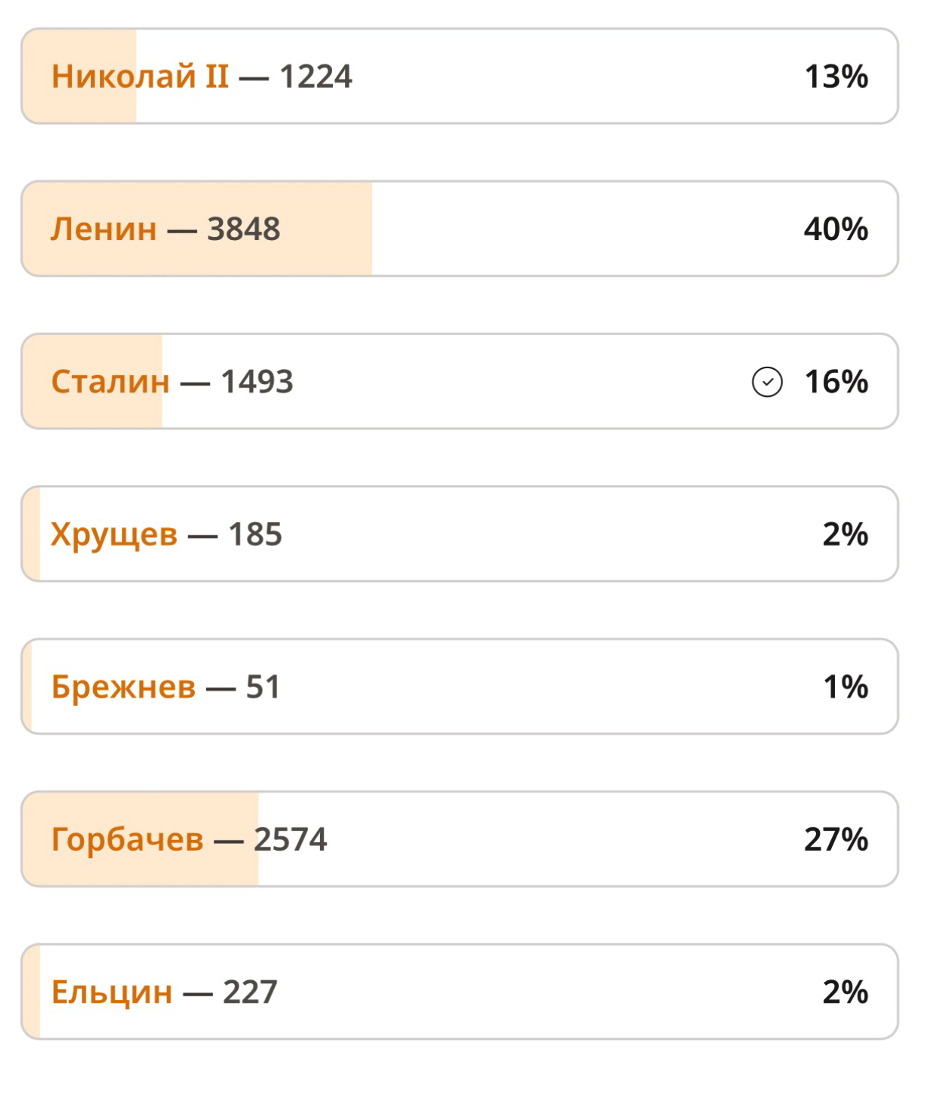Viewport: 936px width, 1108px height.
Task: Pick the Ельцин poll option
Action: pyautogui.click(x=460, y=992)
